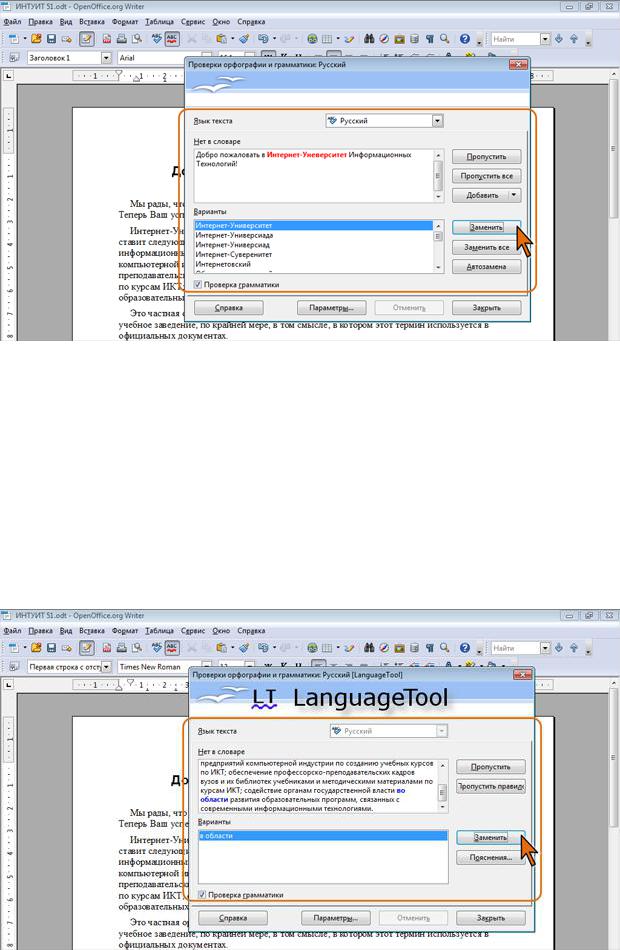Toggle Nonprinting Characters icon in Arial-font Writer window
This screenshot has width=620, height=950.
430,39
